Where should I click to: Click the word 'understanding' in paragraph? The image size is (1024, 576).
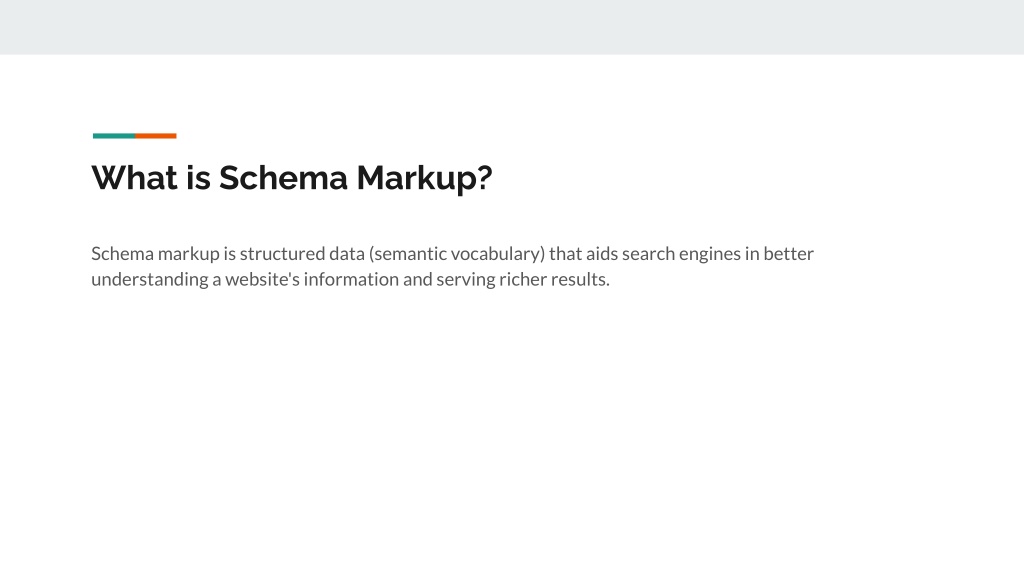pyautogui.click(x=150, y=280)
